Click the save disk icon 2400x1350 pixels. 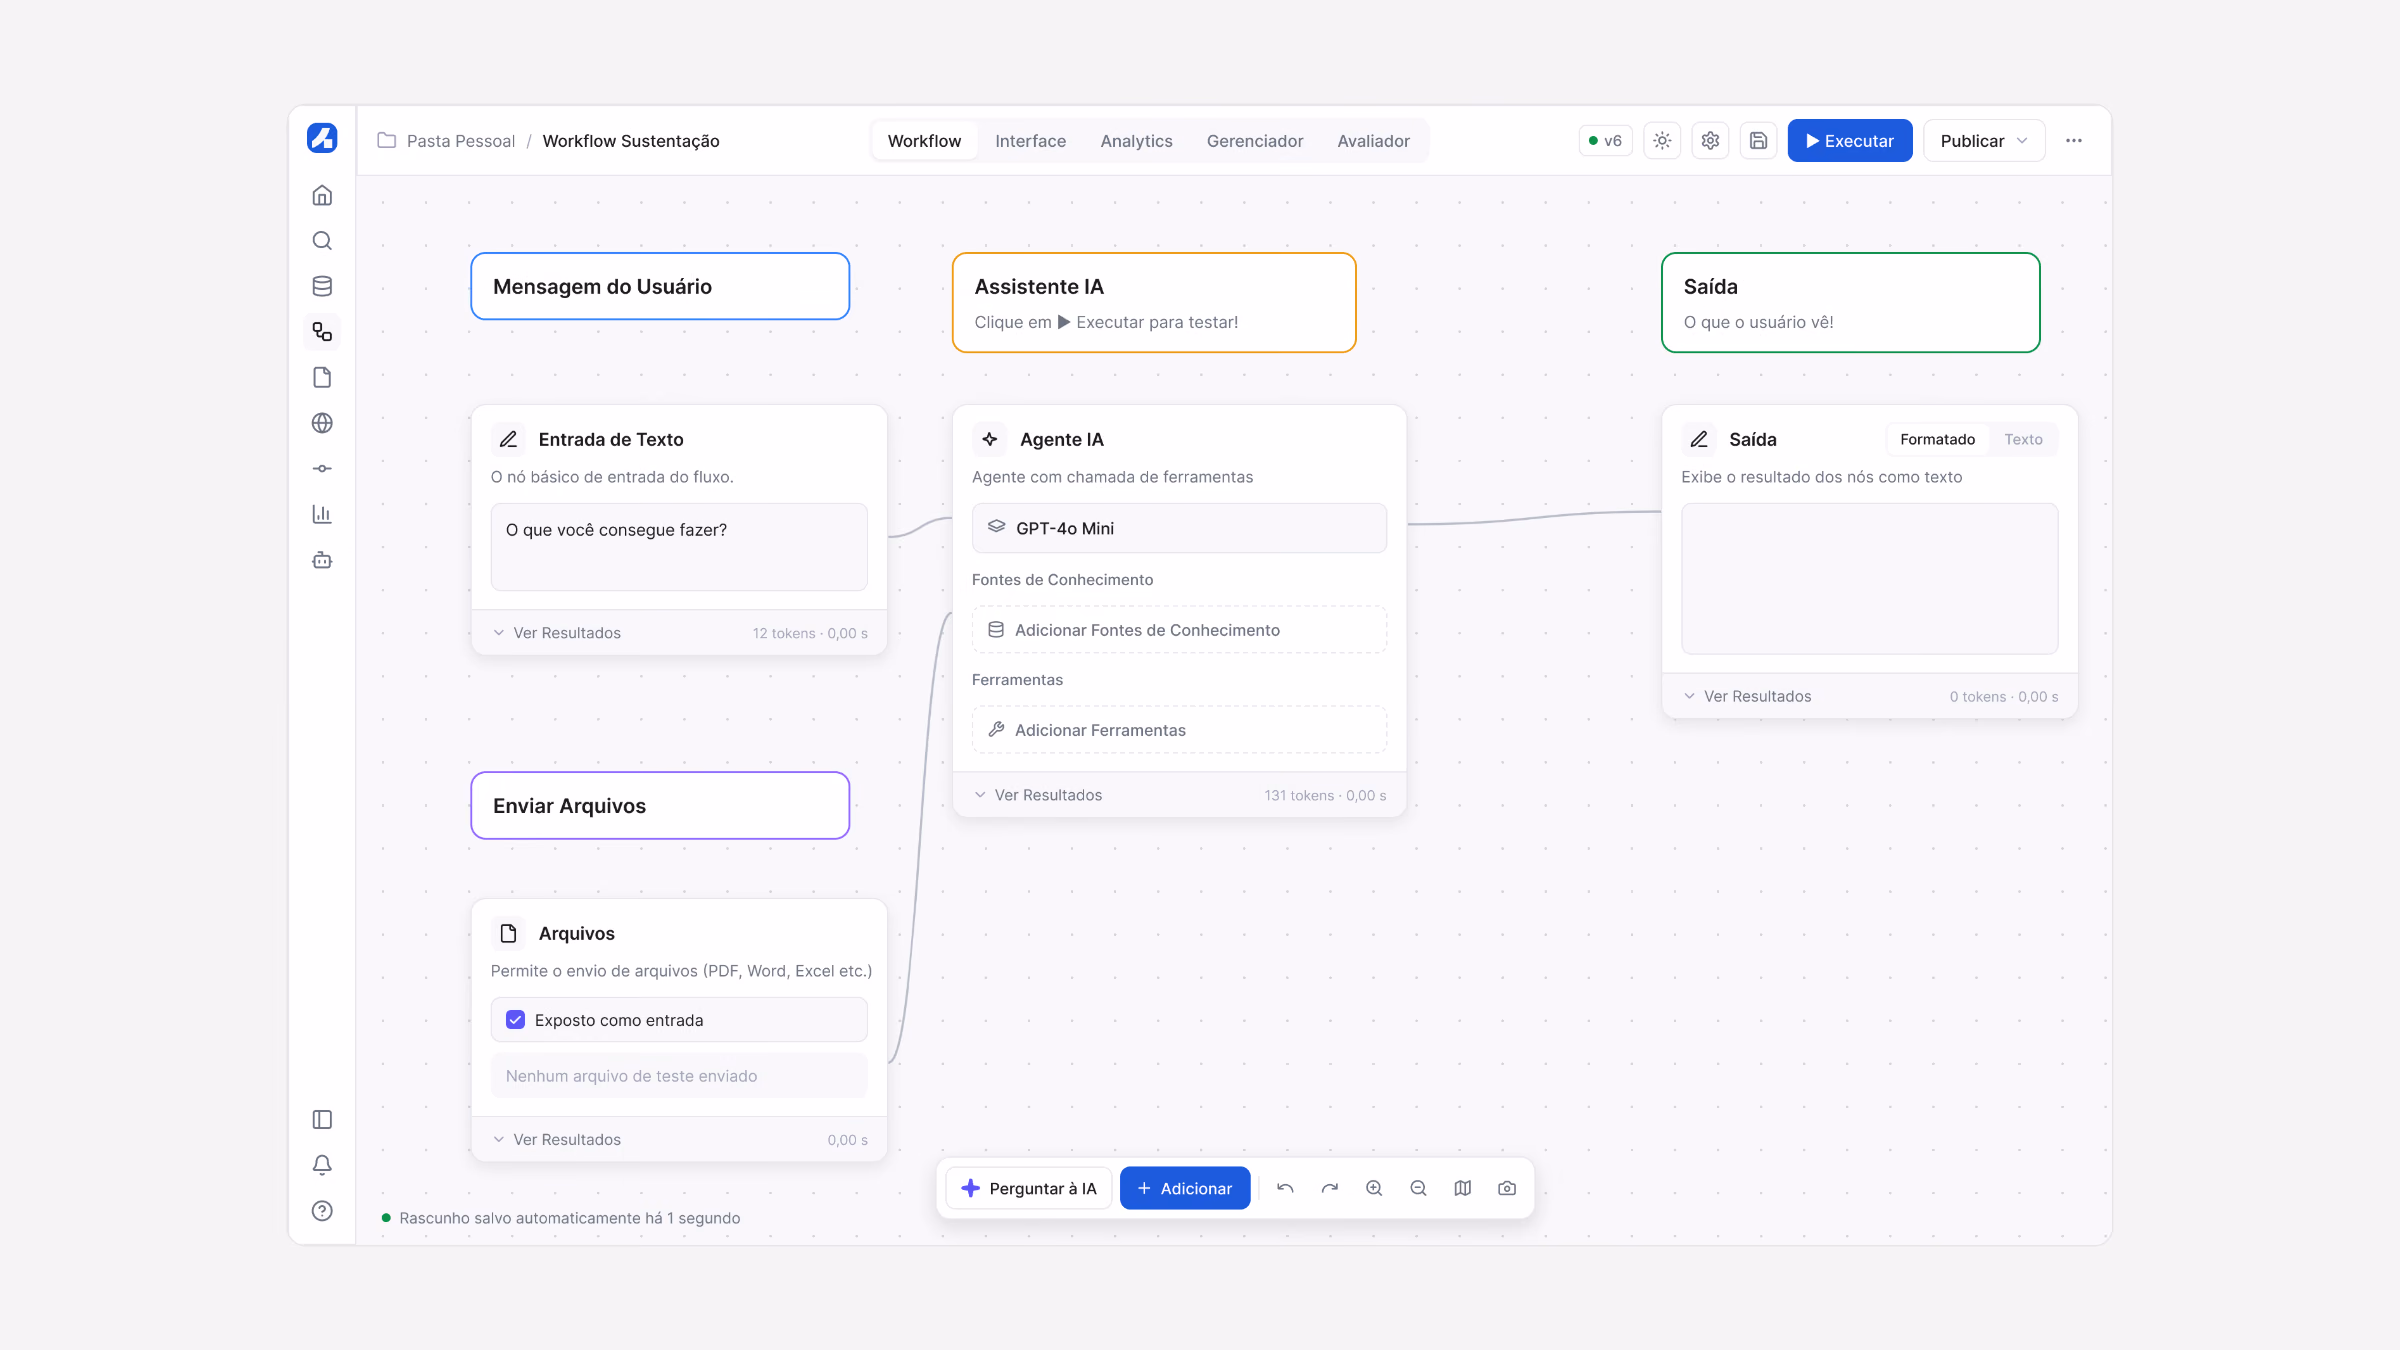click(1758, 141)
